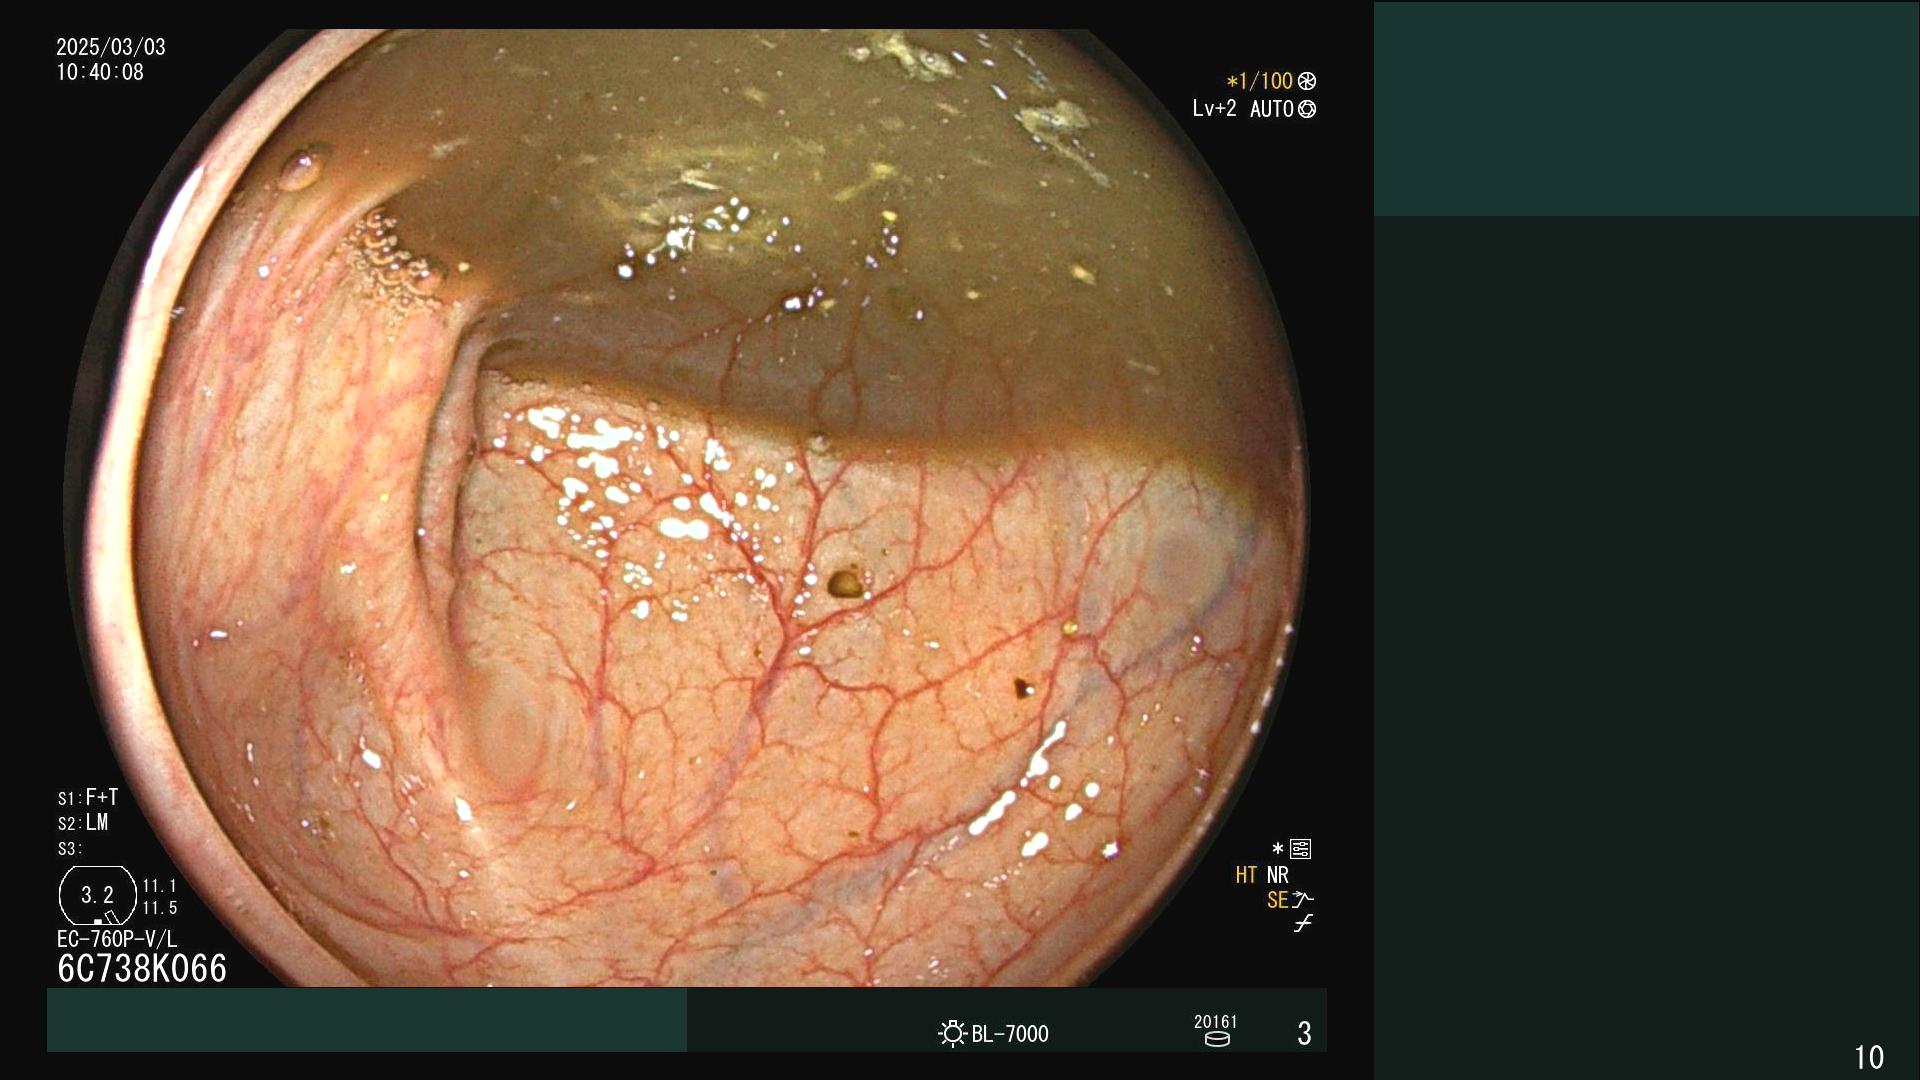
Task: Click the Lv+2 brightness level indicator
Action: point(1214,108)
